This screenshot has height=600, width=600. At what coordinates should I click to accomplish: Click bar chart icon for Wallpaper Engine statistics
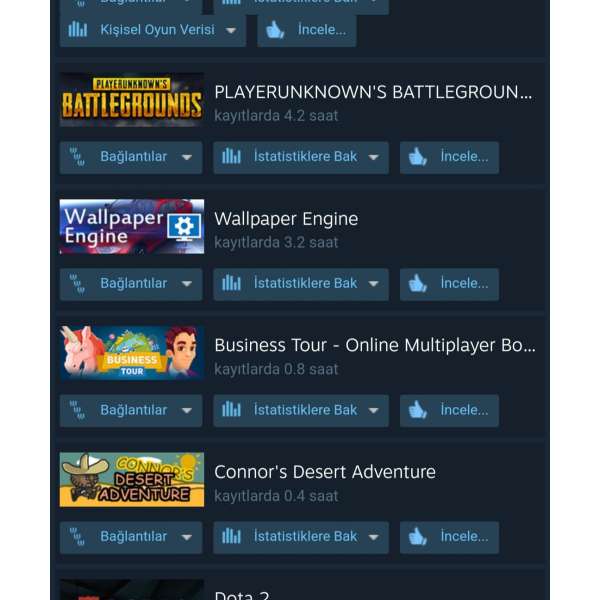(x=232, y=283)
